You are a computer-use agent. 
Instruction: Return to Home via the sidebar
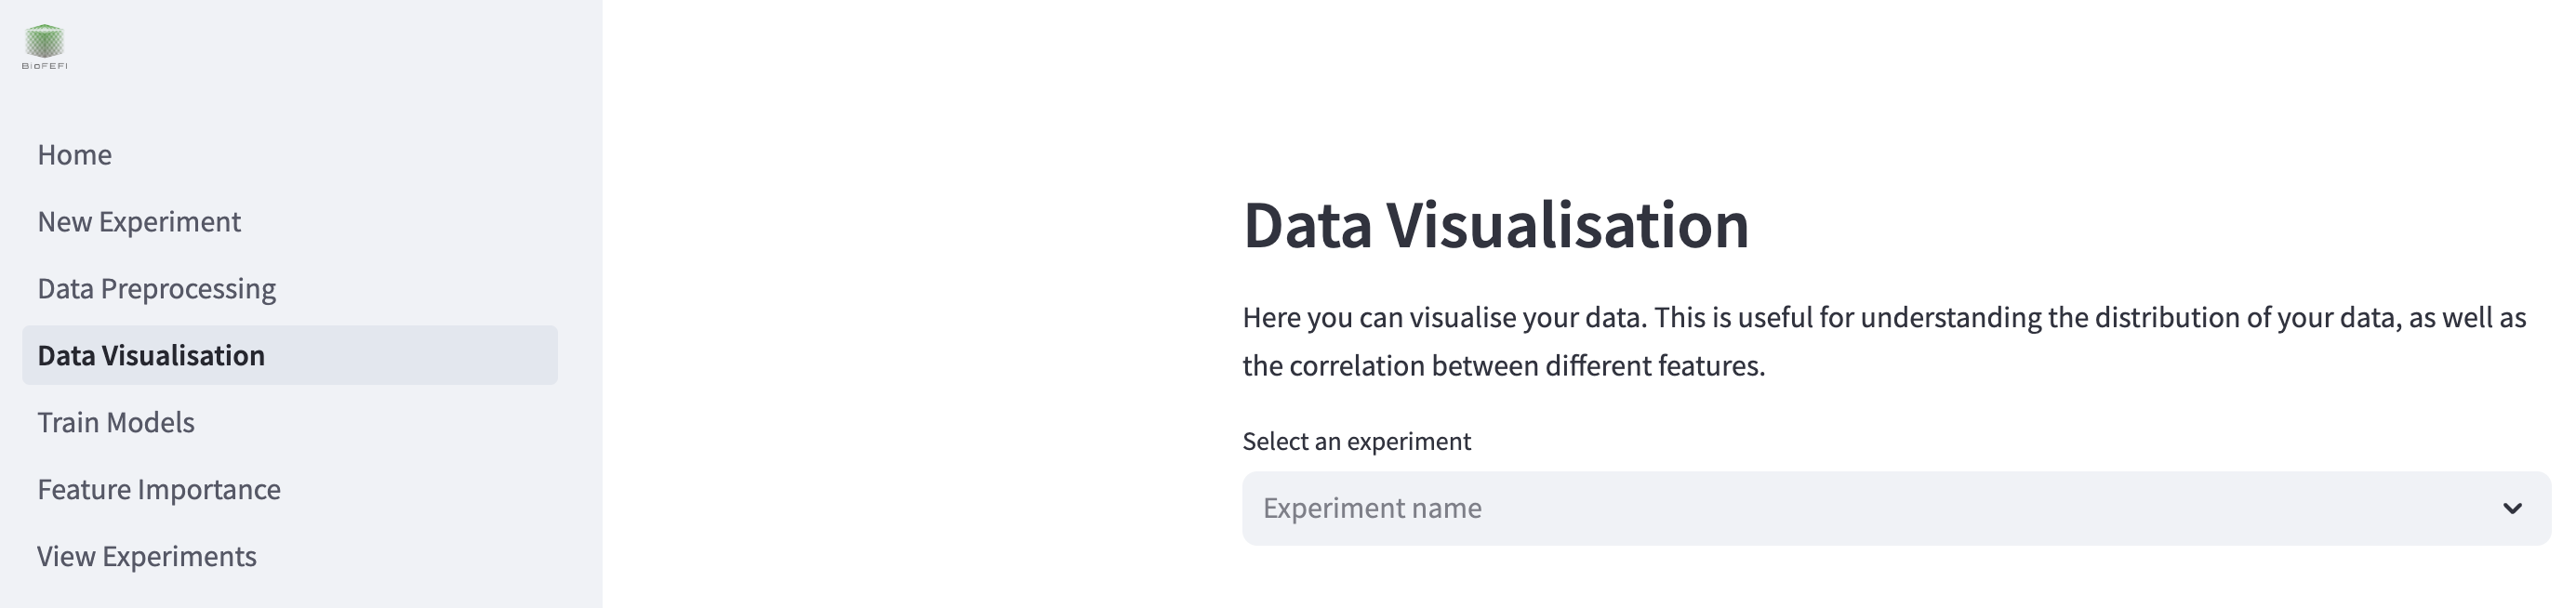tap(75, 154)
